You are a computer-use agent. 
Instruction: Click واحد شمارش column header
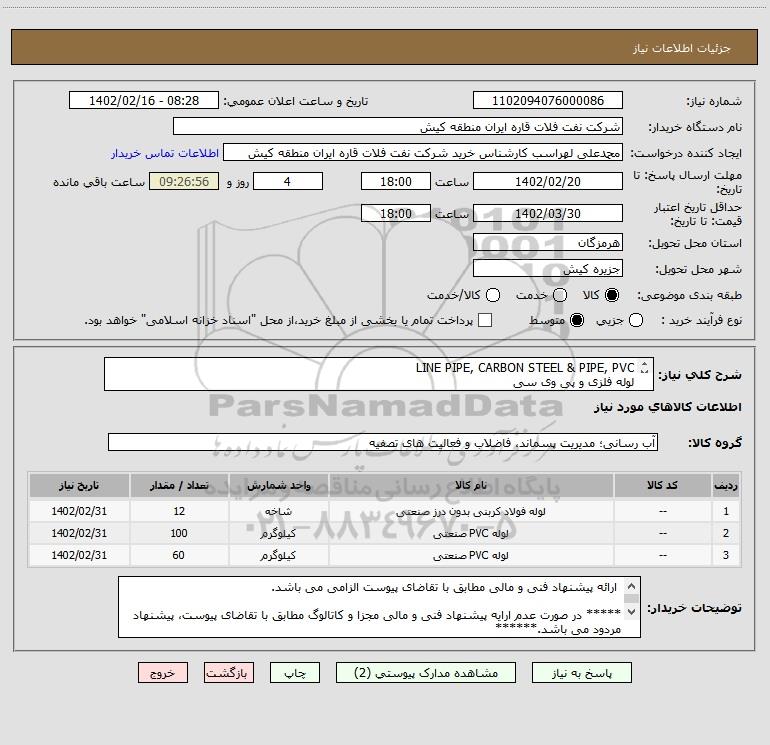pos(278,485)
